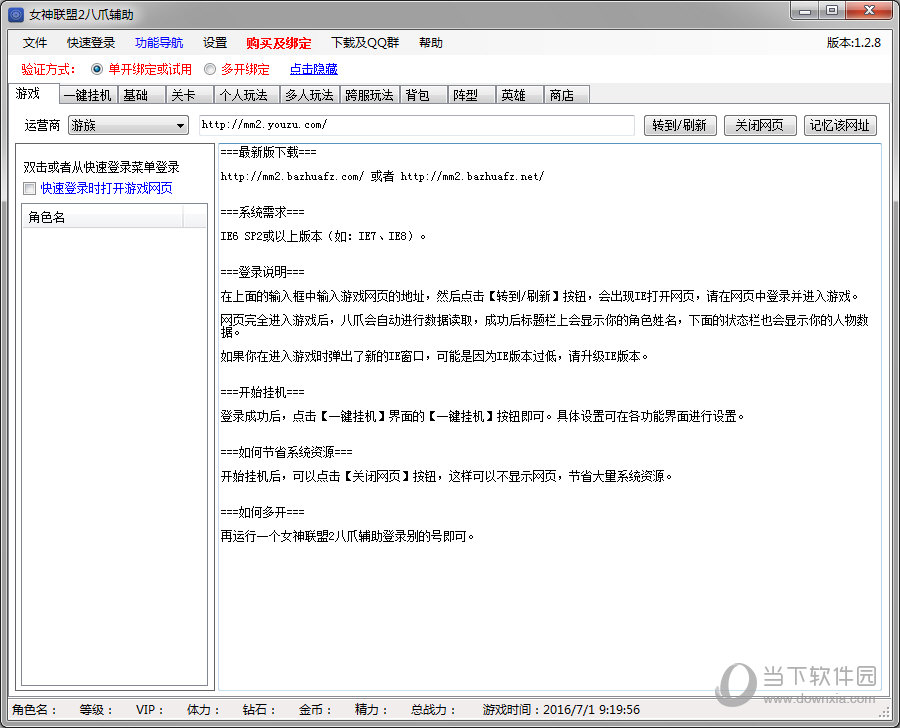Open the 购买及绑定 menu
The width and height of the screenshot is (900, 728).
(x=278, y=43)
